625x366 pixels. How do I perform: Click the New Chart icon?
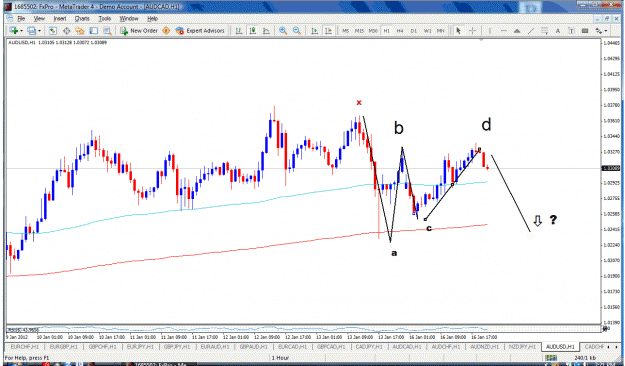click(14, 31)
